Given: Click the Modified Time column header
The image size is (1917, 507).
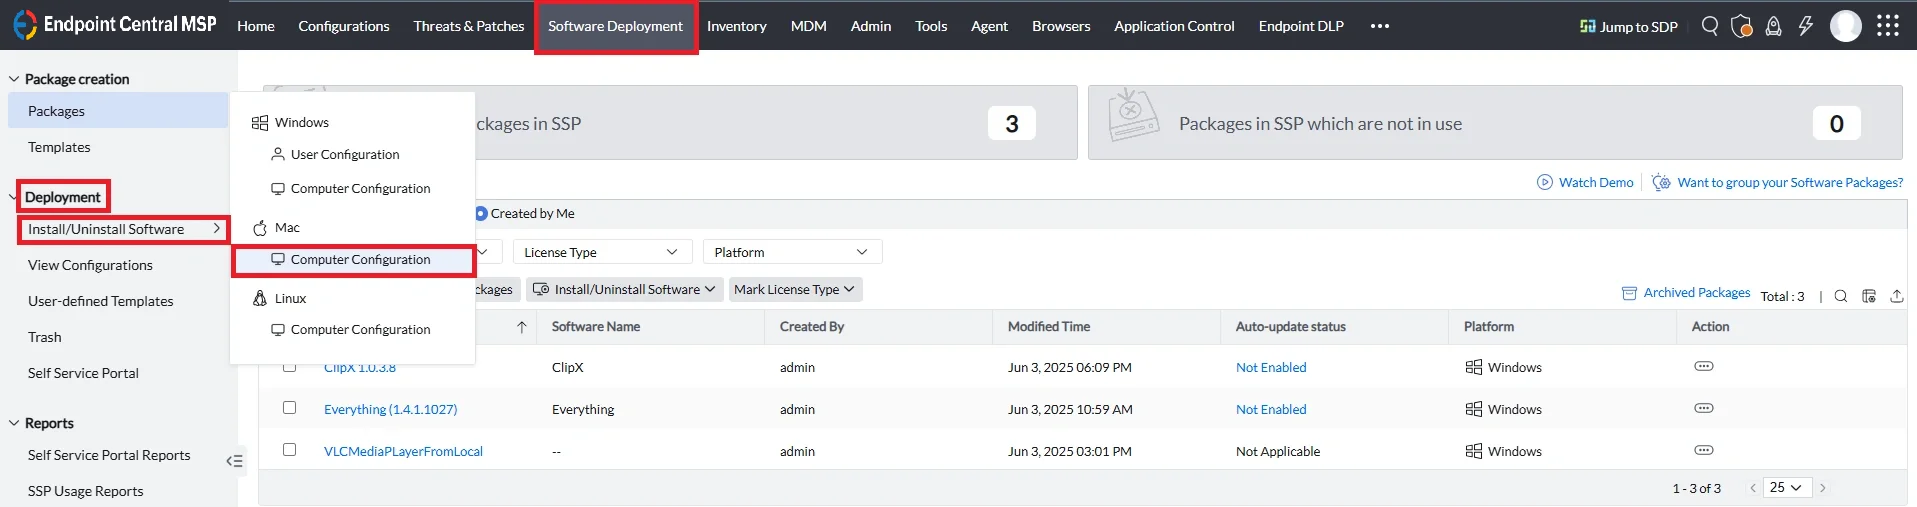Looking at the screenshot, I should tap(1049, 327).
